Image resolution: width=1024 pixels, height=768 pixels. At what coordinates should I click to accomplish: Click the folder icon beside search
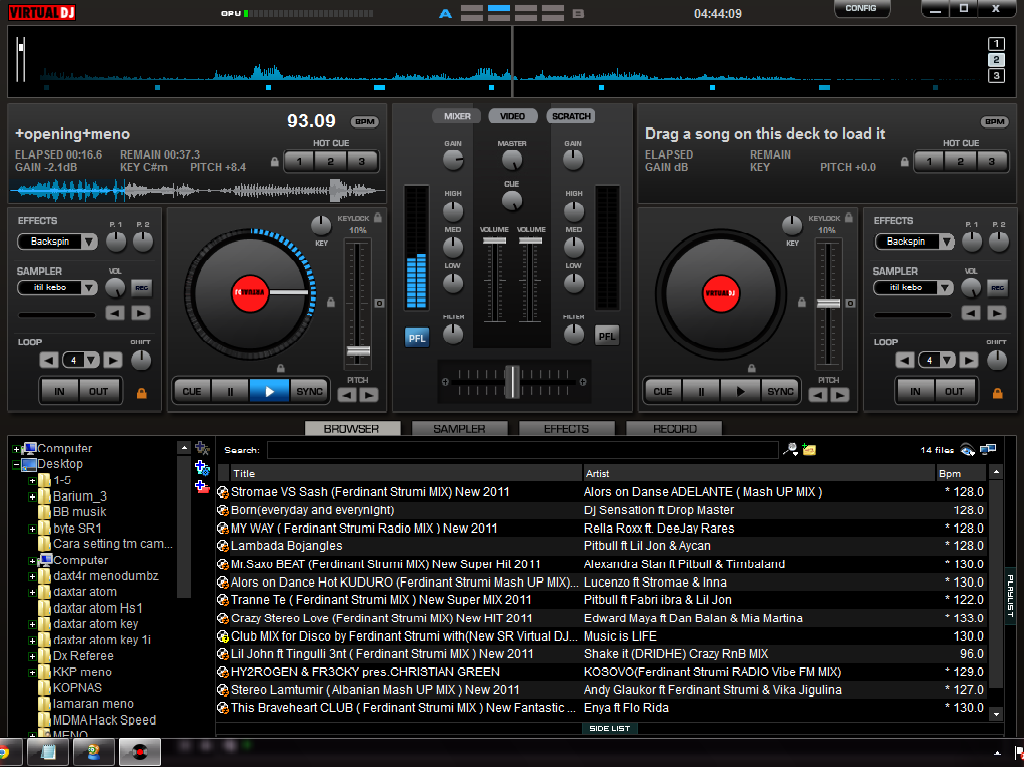[x=809, y=449]
